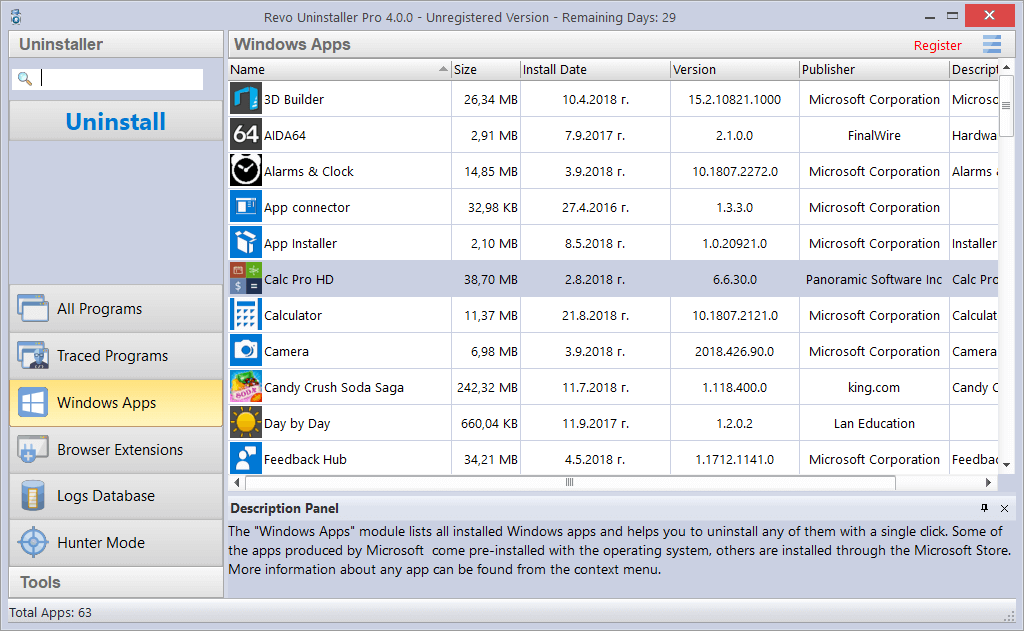Viewport: 1024px width, 631px height.
Task: Open the Register link
Action: click(937, 45)
